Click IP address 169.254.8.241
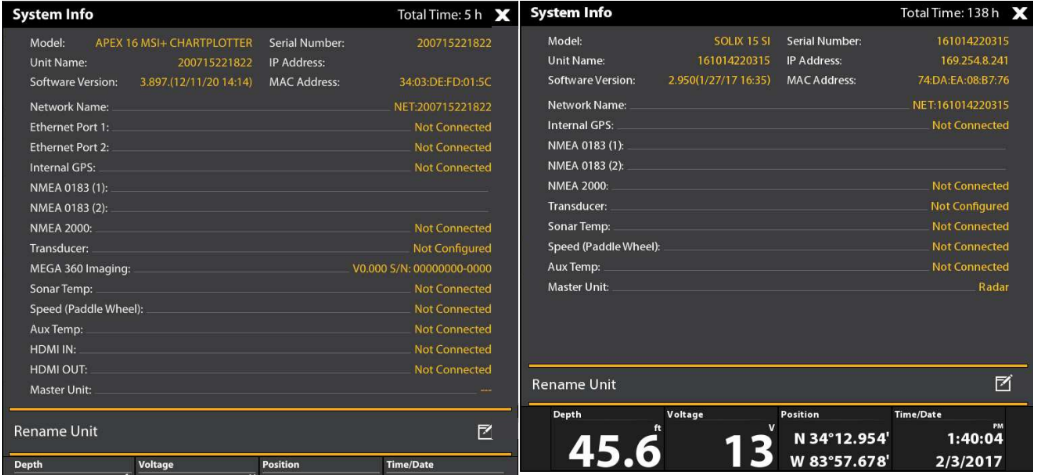Viewport: 1037px width, 475px height. [975, 61]
